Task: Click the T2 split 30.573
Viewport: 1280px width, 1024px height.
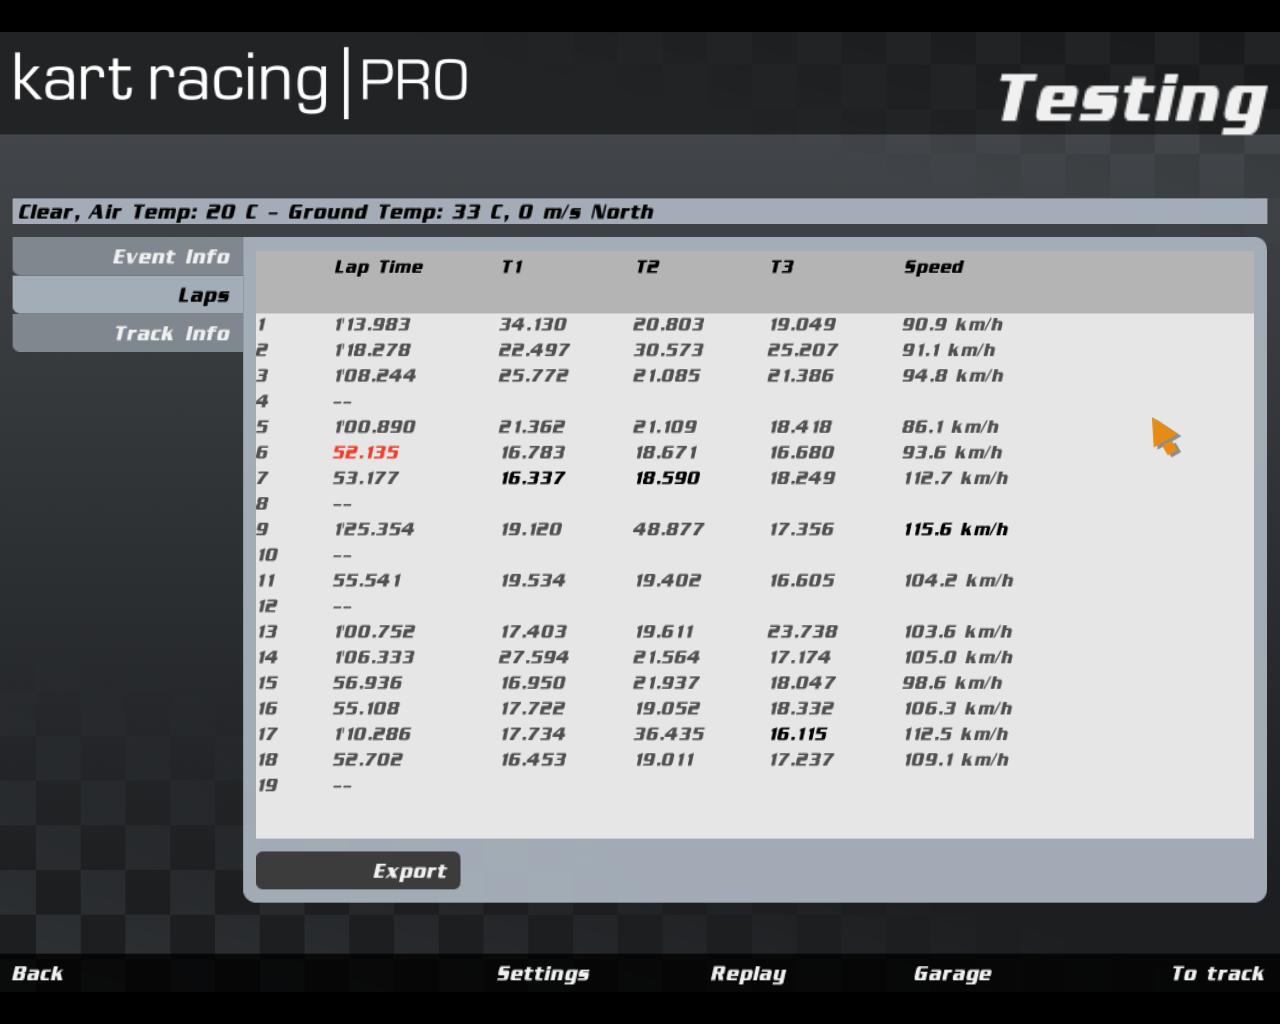Action: coord(668,350)
